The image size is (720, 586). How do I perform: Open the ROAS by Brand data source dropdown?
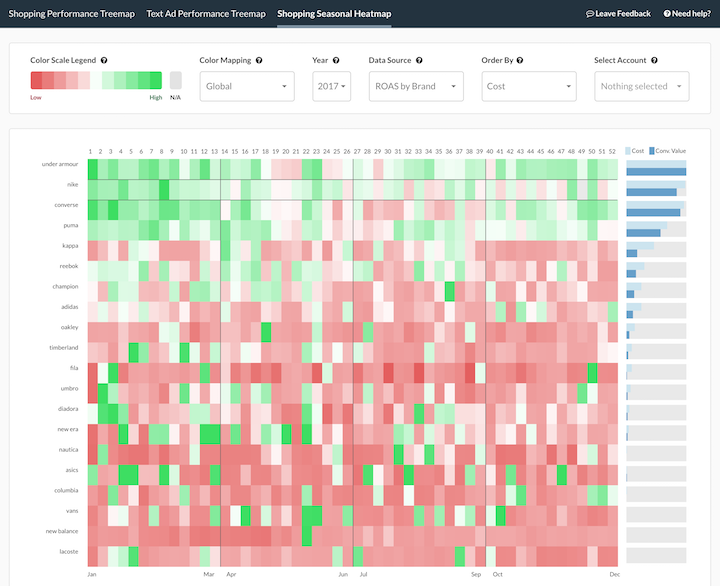[416, 86]
